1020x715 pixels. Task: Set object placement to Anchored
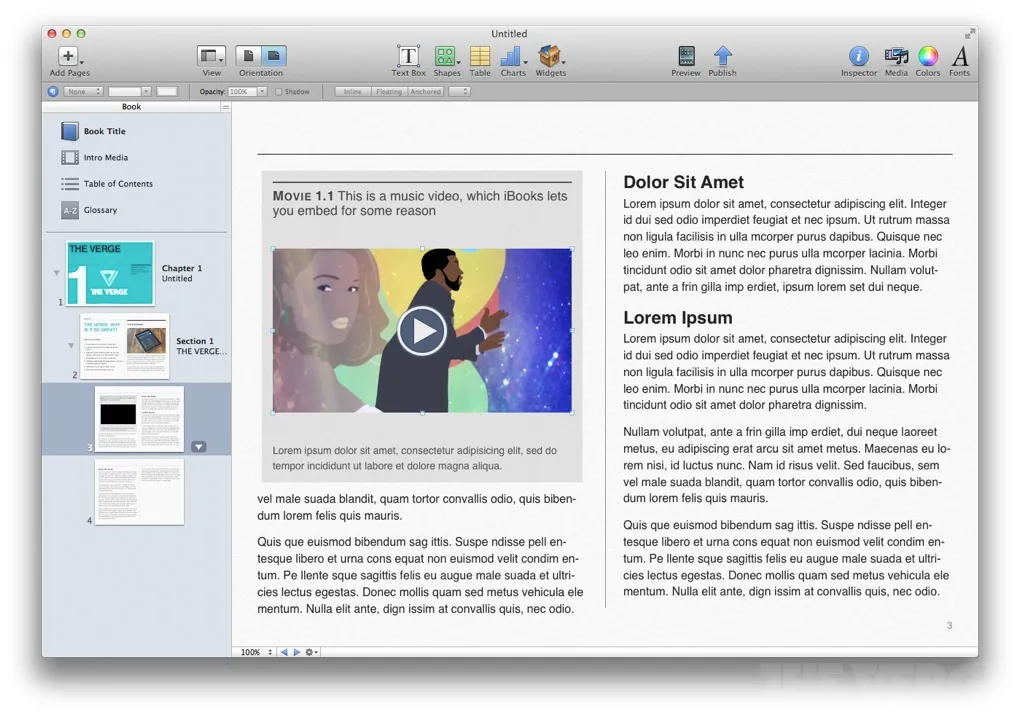(425, 92)
